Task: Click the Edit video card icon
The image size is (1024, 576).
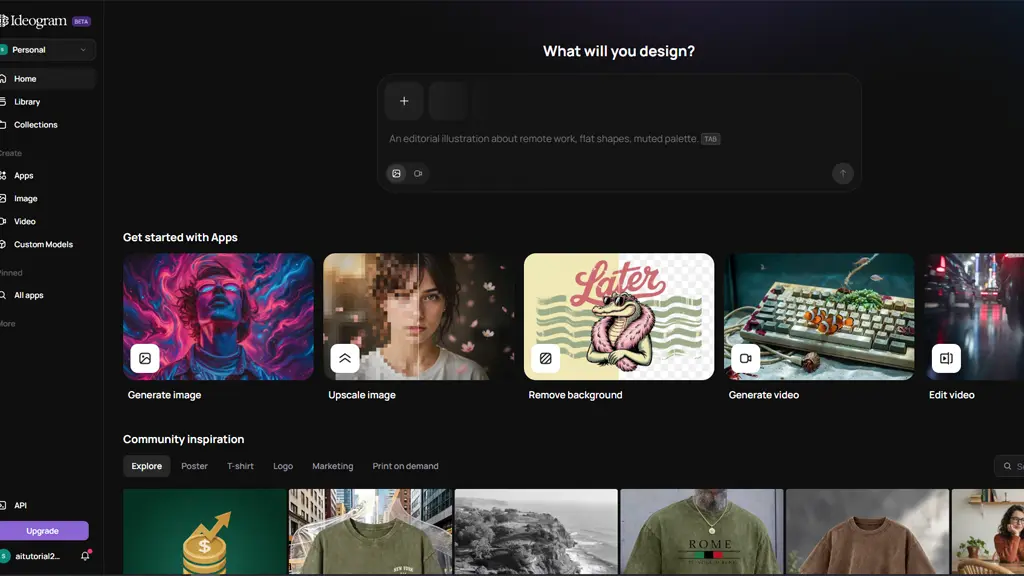Action: (946, 359)
